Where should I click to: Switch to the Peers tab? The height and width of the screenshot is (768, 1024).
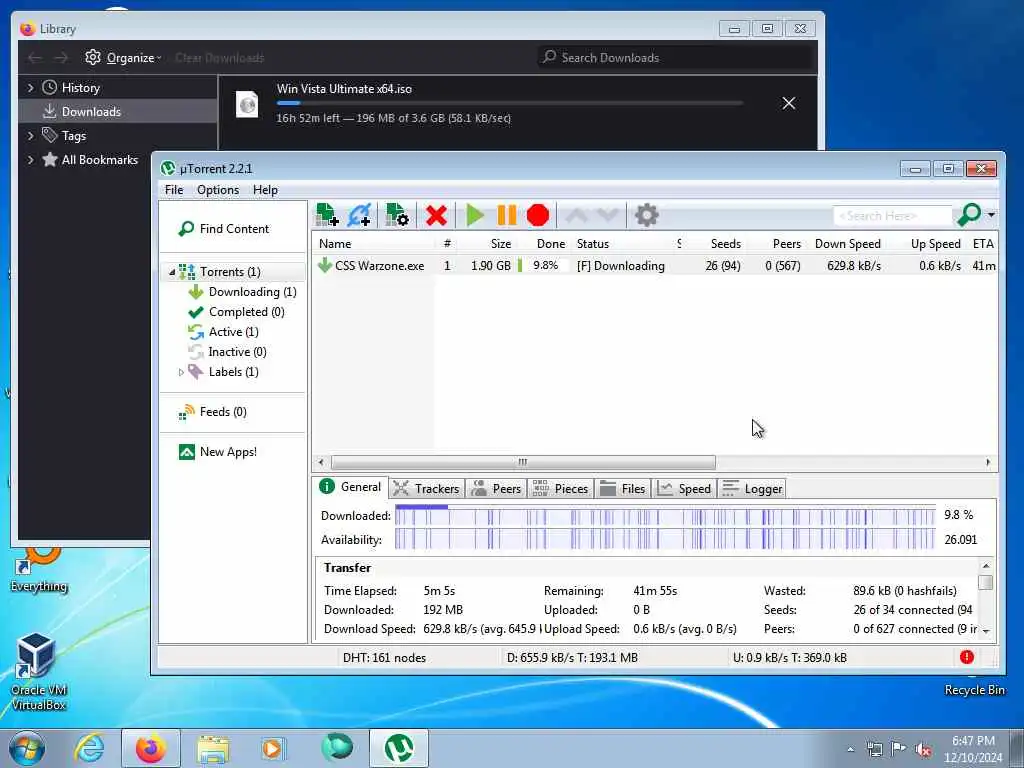click(496, 488)
